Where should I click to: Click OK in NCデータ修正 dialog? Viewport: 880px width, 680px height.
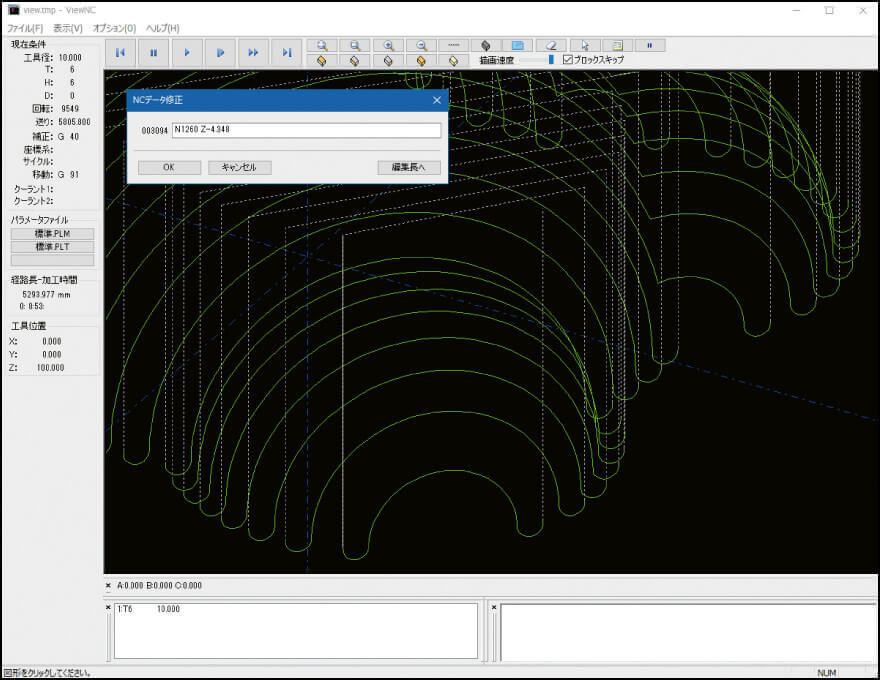[x=168, y=167]
